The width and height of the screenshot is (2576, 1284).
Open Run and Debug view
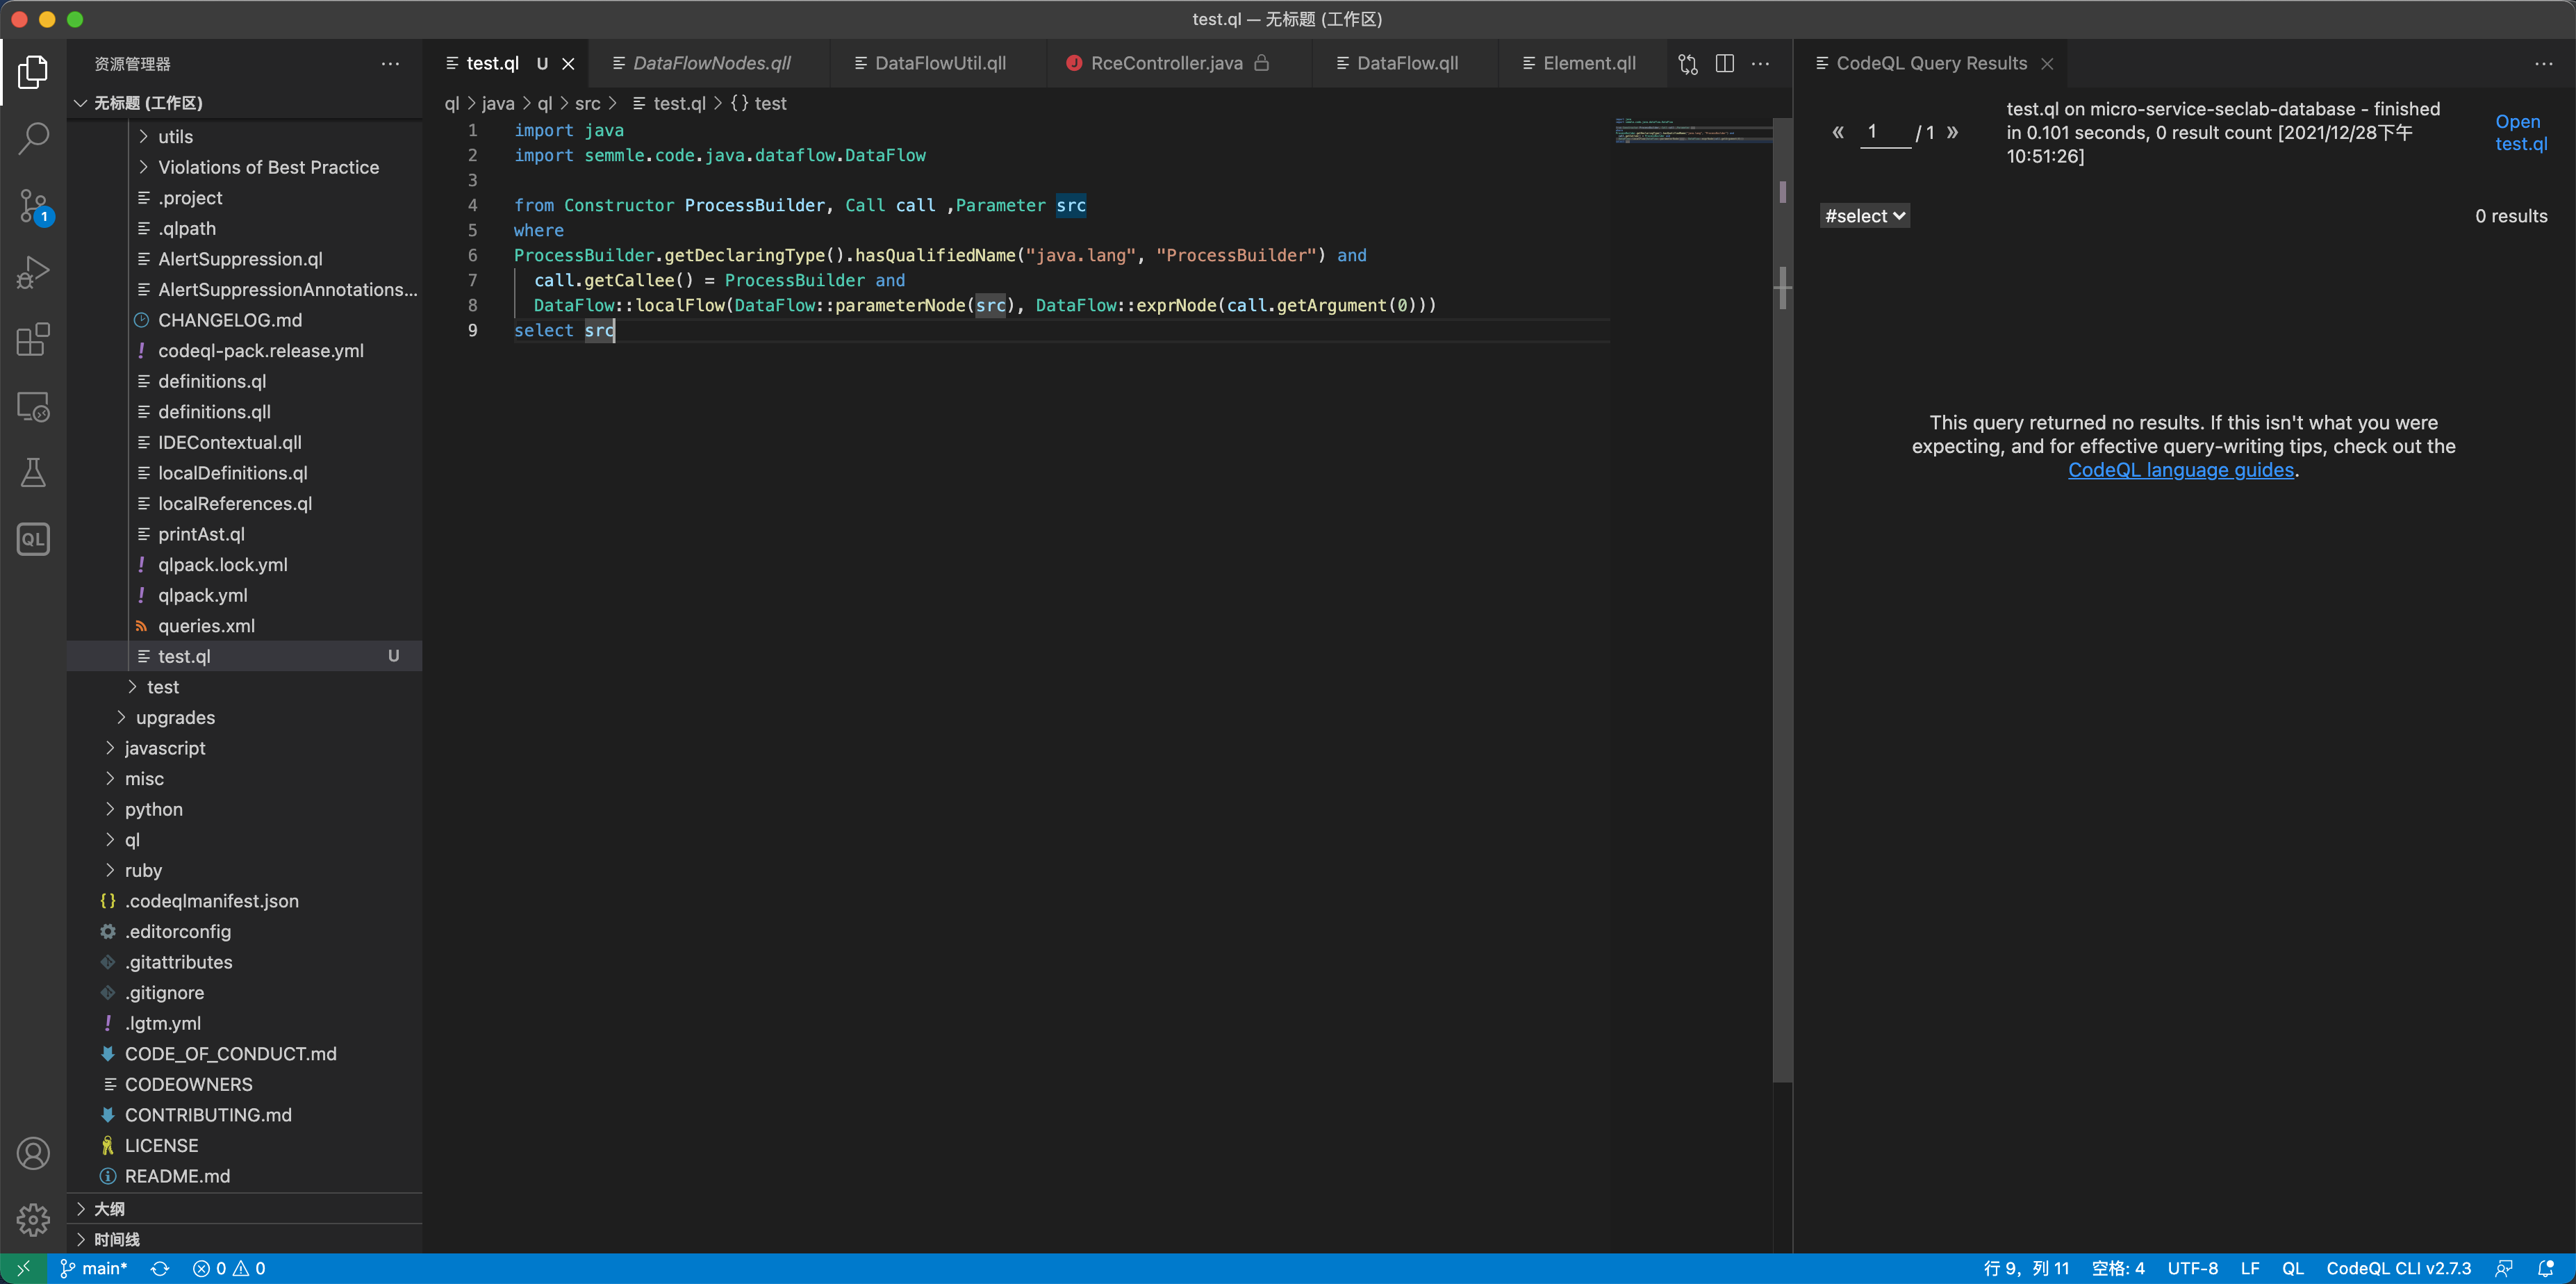click(33, 272)
